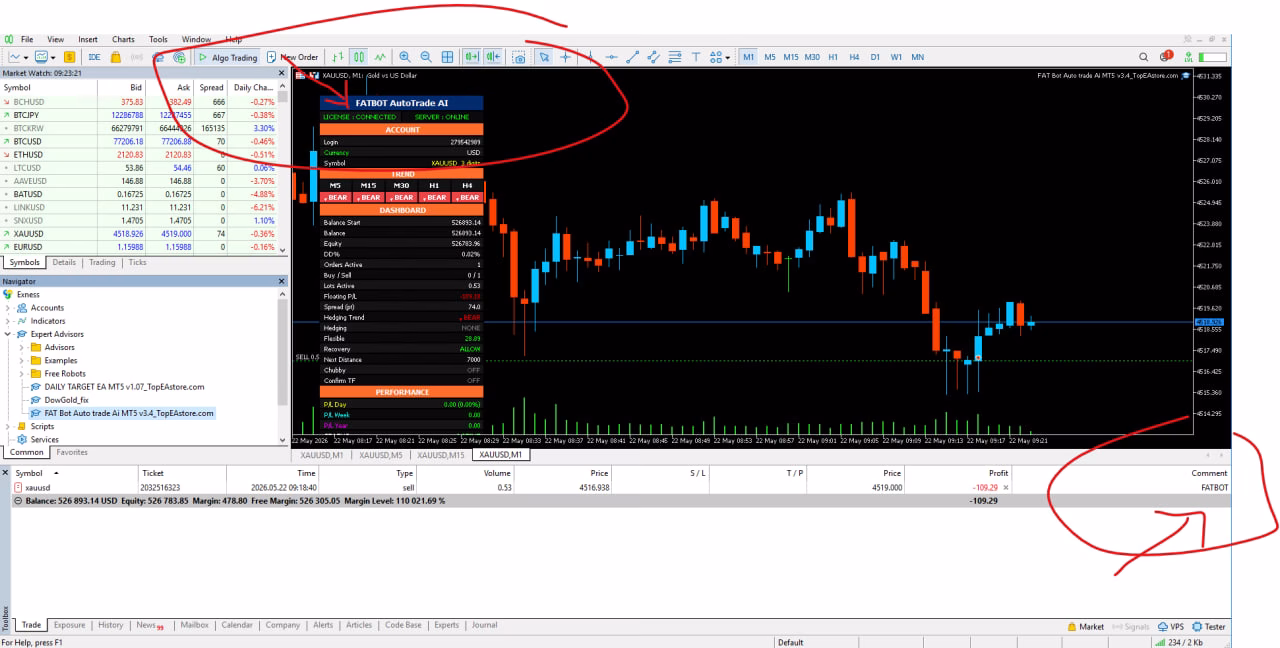
Task: Select BTCUSD row in Market Watch
Action: click(139, 142)
